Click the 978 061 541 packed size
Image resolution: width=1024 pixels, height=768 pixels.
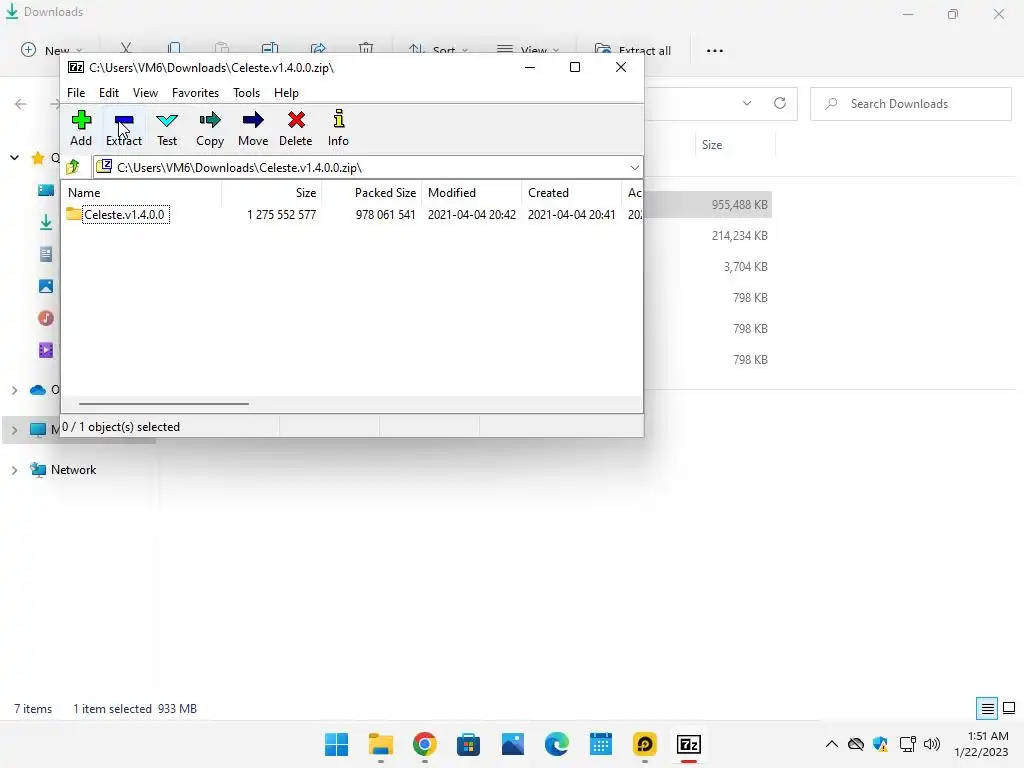pyautogui.click(x=385, y=215)
